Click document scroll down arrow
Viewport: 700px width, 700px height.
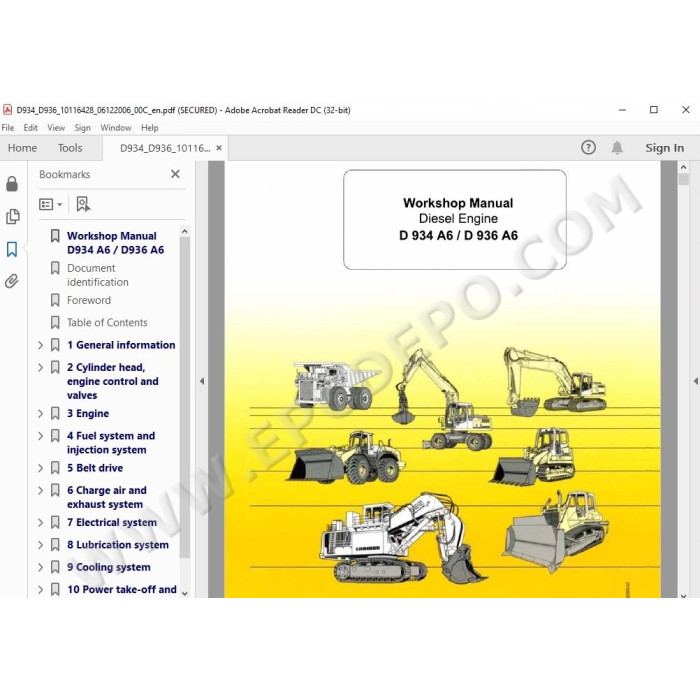point(683,595)
